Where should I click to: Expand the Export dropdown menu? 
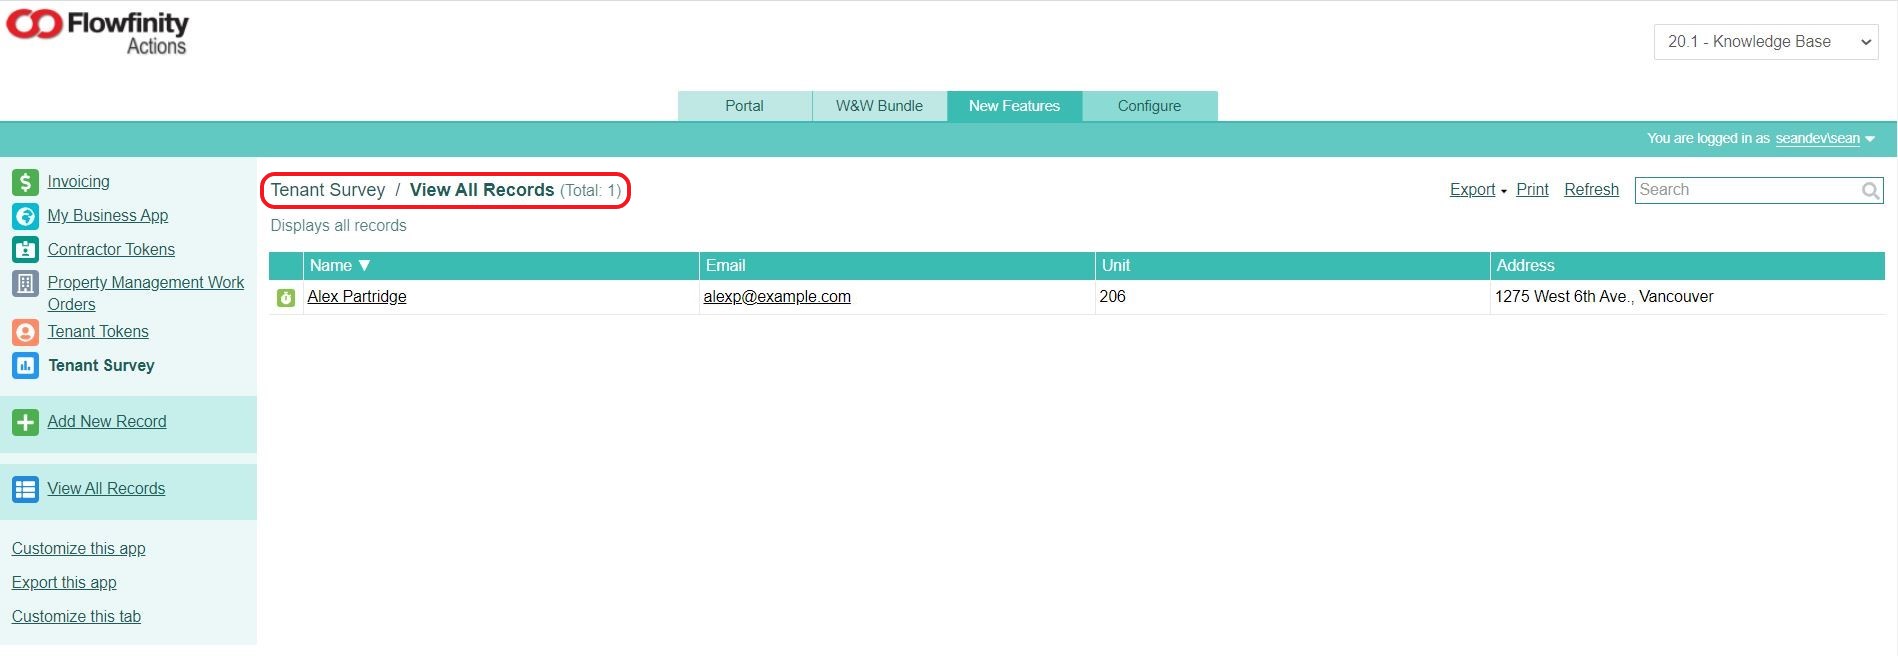pyautogui.click(x=1478, y=190)
